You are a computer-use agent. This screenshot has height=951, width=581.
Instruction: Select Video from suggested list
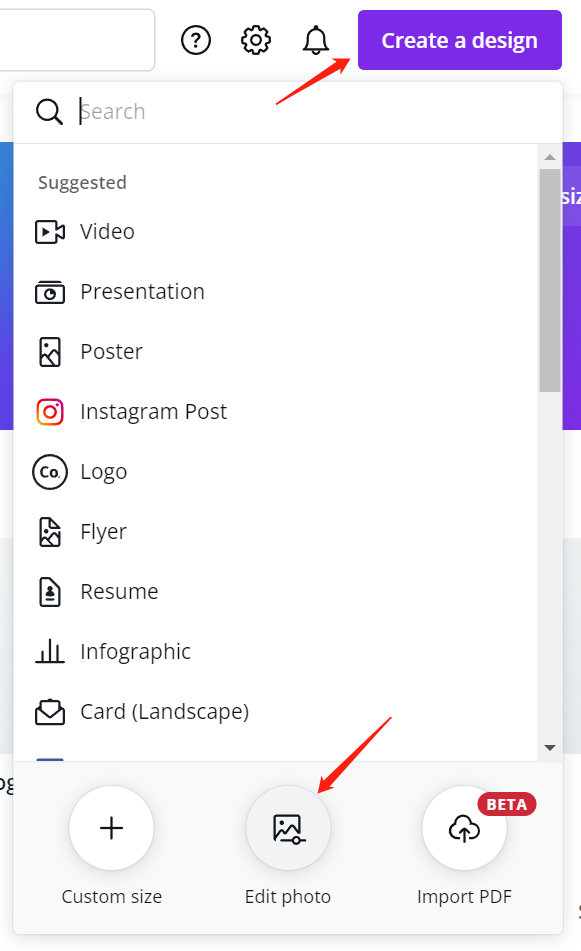tap(107, 232)
